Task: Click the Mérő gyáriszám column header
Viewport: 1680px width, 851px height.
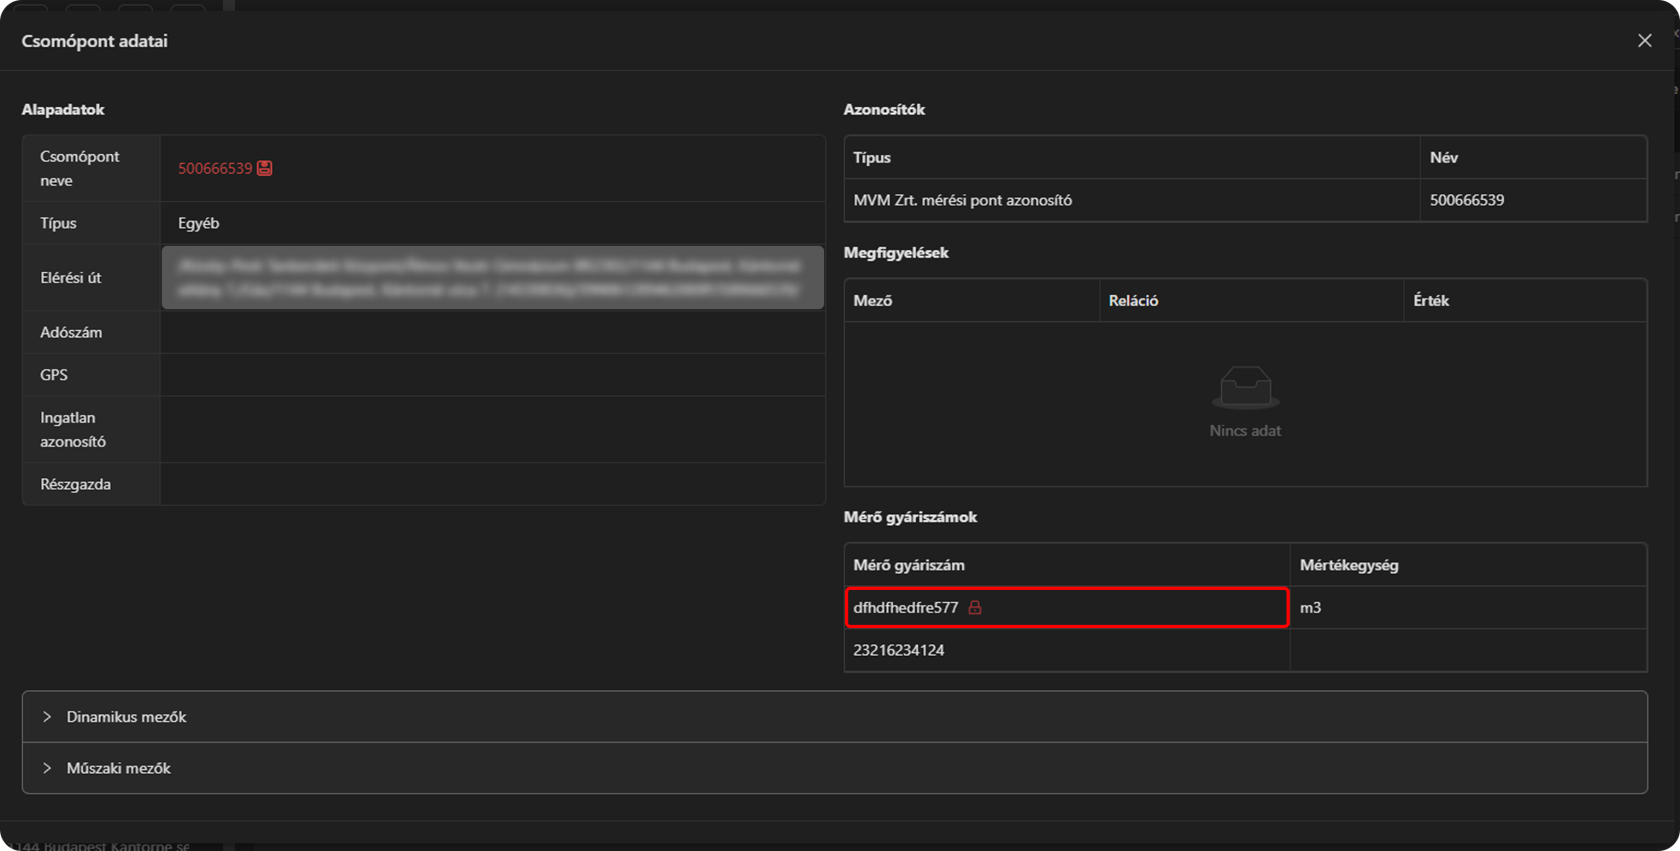Action: click(x=909, y=565)
